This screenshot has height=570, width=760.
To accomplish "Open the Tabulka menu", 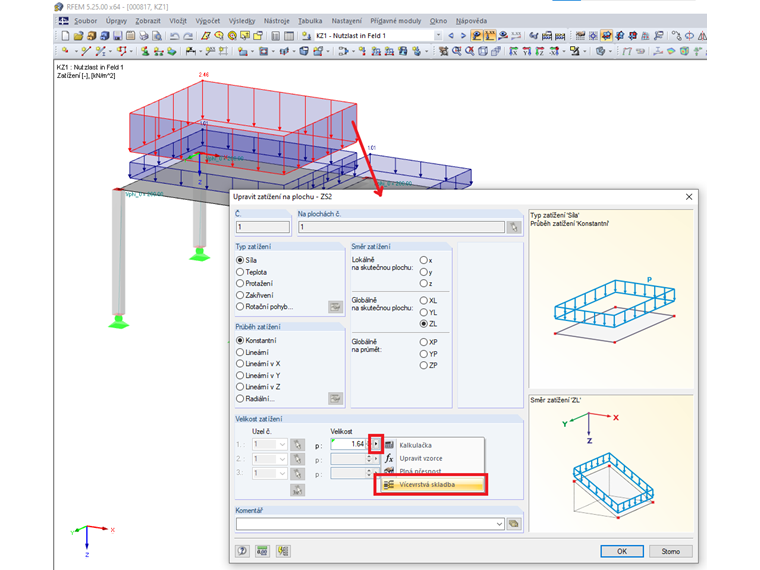I will pos(310,21).
